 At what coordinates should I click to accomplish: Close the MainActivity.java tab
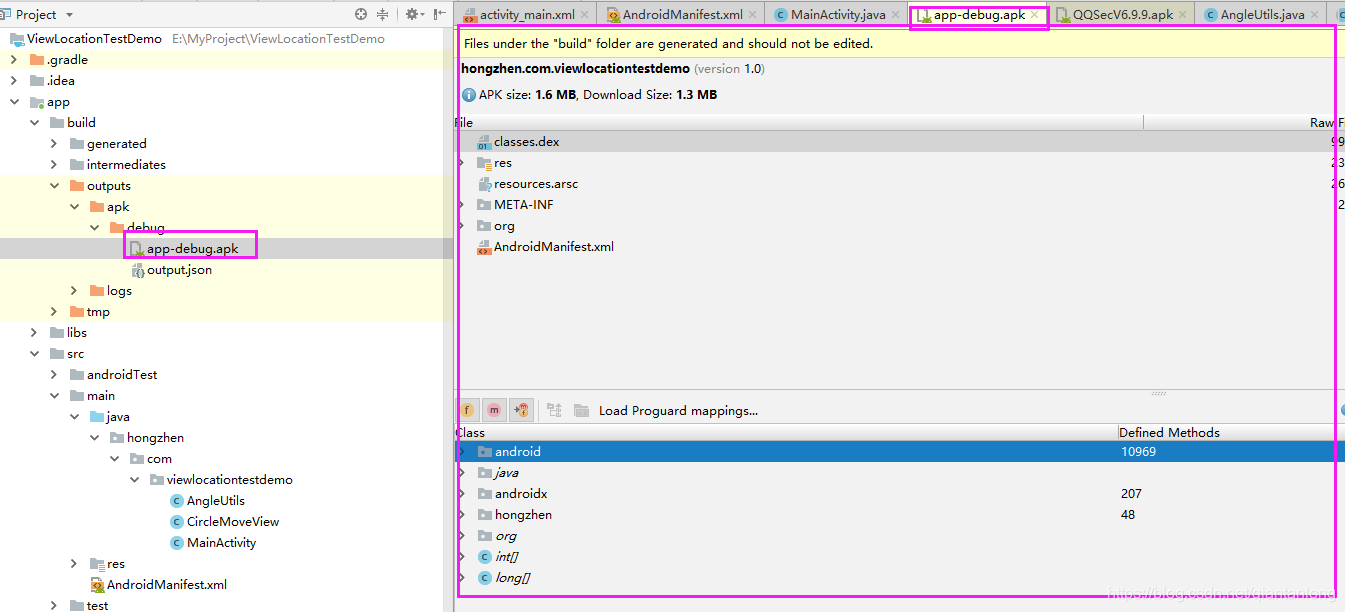[x=896, y=15]
